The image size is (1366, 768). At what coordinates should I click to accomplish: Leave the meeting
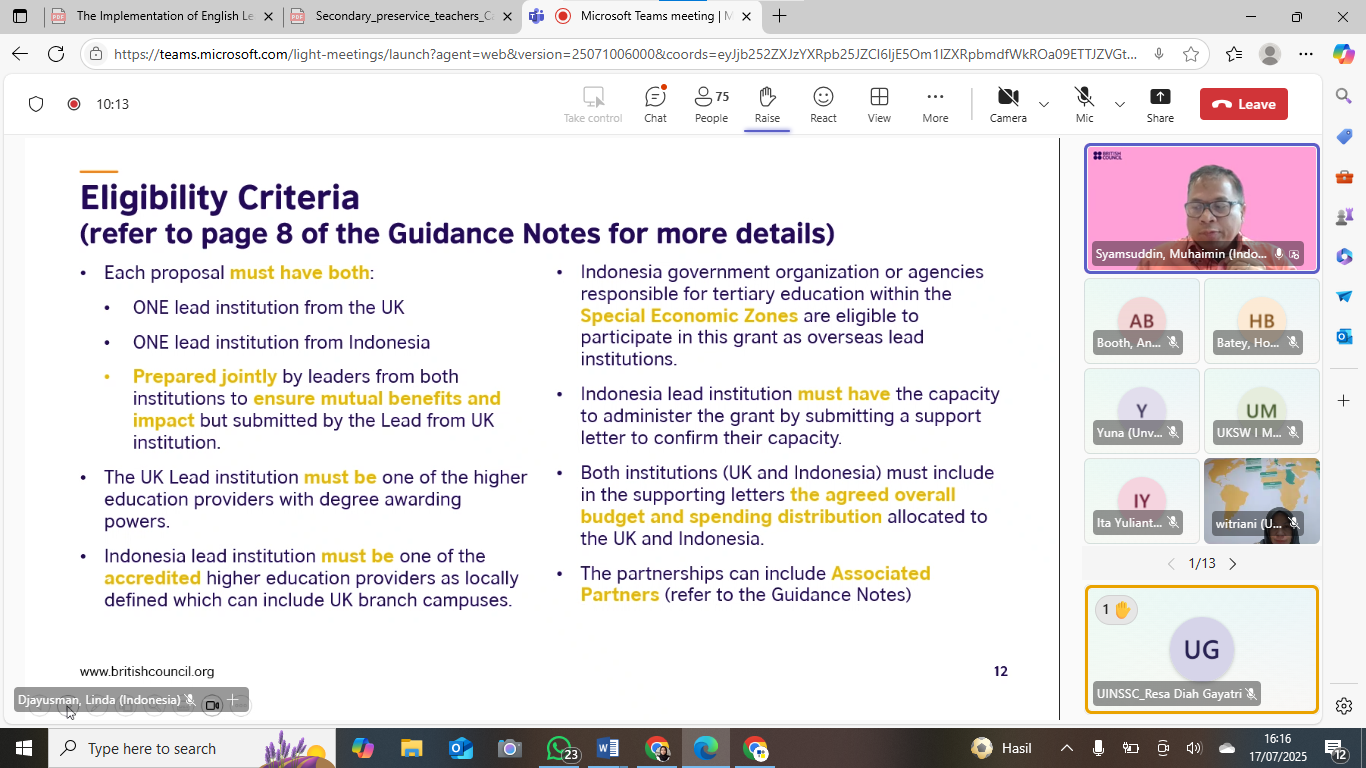coord(1244,104)
